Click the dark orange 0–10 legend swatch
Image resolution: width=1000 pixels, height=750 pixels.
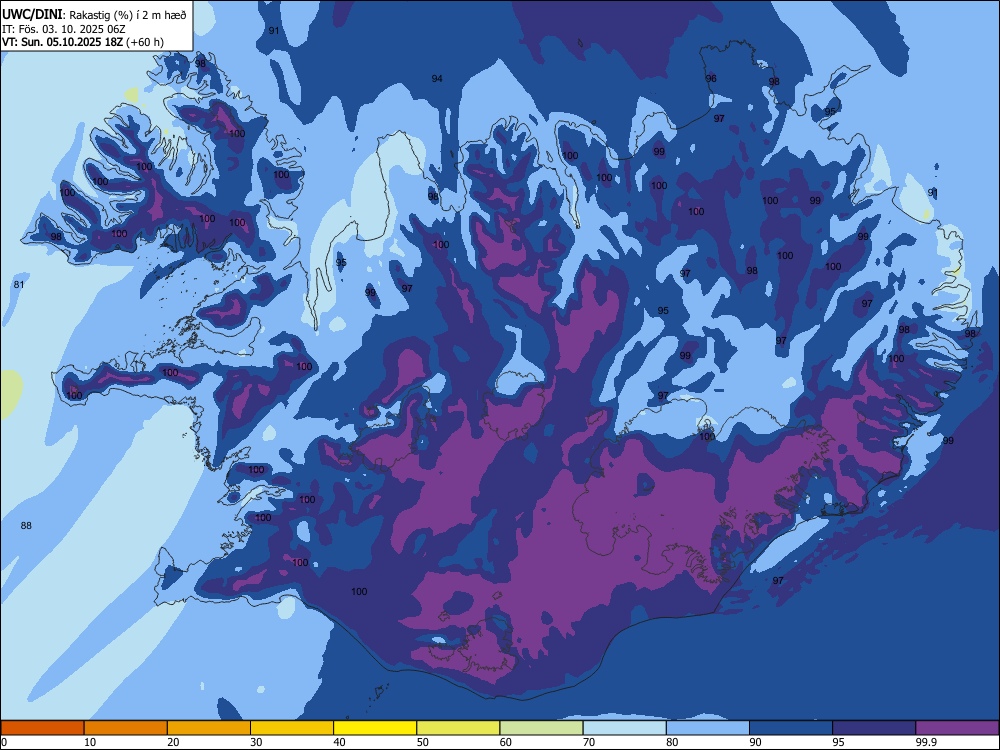click(42, 728)
